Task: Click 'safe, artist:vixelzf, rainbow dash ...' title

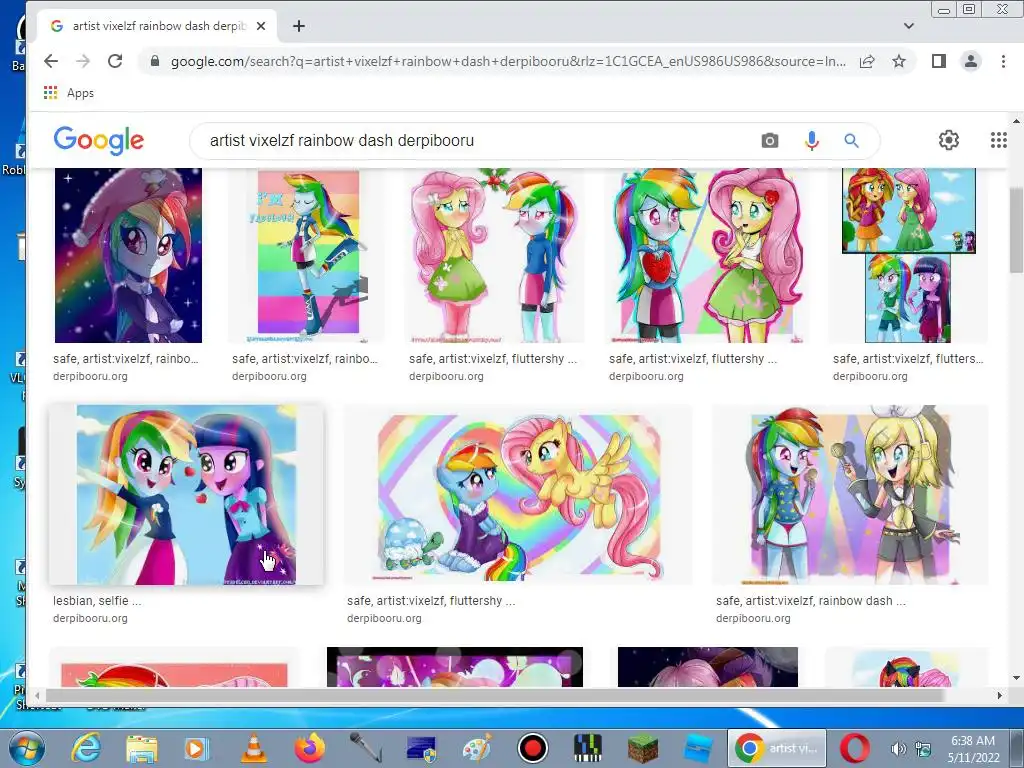Action: coord(810,601)
